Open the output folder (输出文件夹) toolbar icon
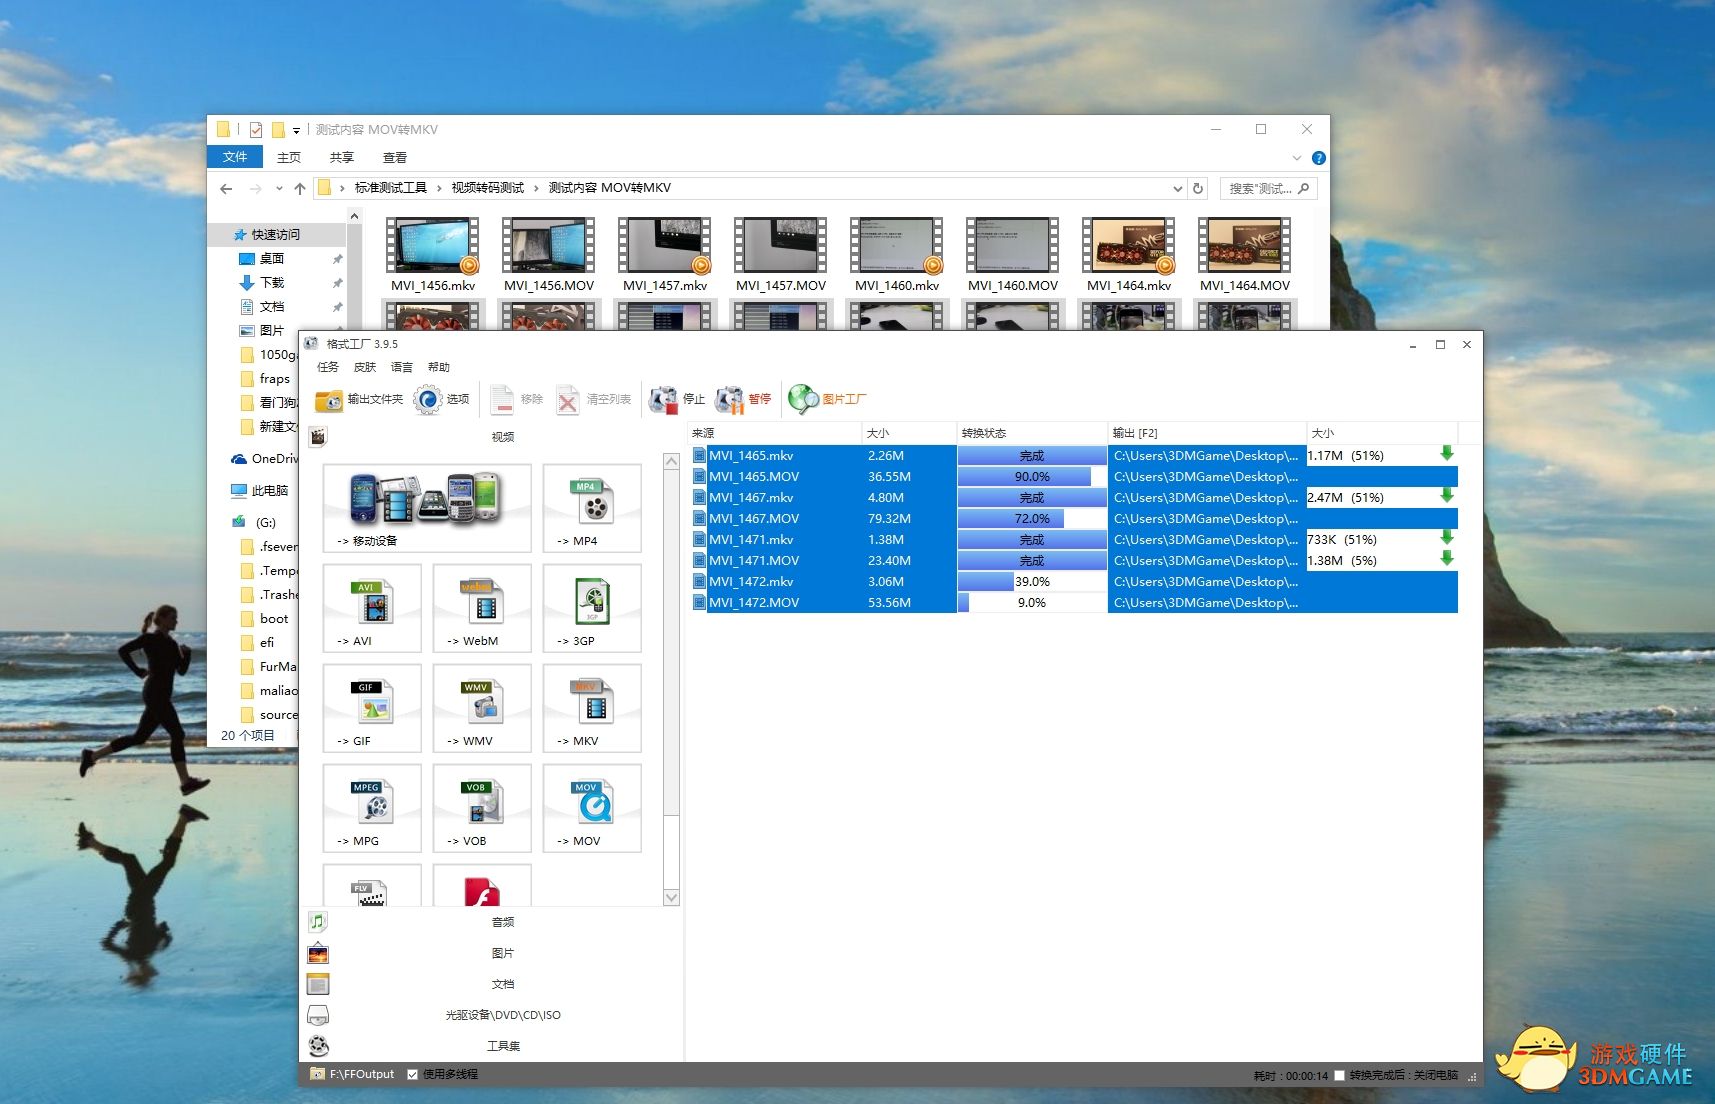Viewport: 1715px width, 1104px height. [329, 400]
